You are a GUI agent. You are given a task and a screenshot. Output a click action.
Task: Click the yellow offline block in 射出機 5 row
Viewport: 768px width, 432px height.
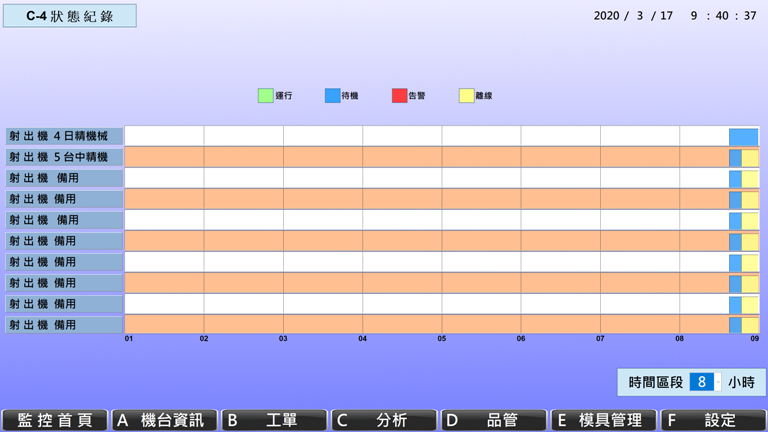(x=750, y=158)
